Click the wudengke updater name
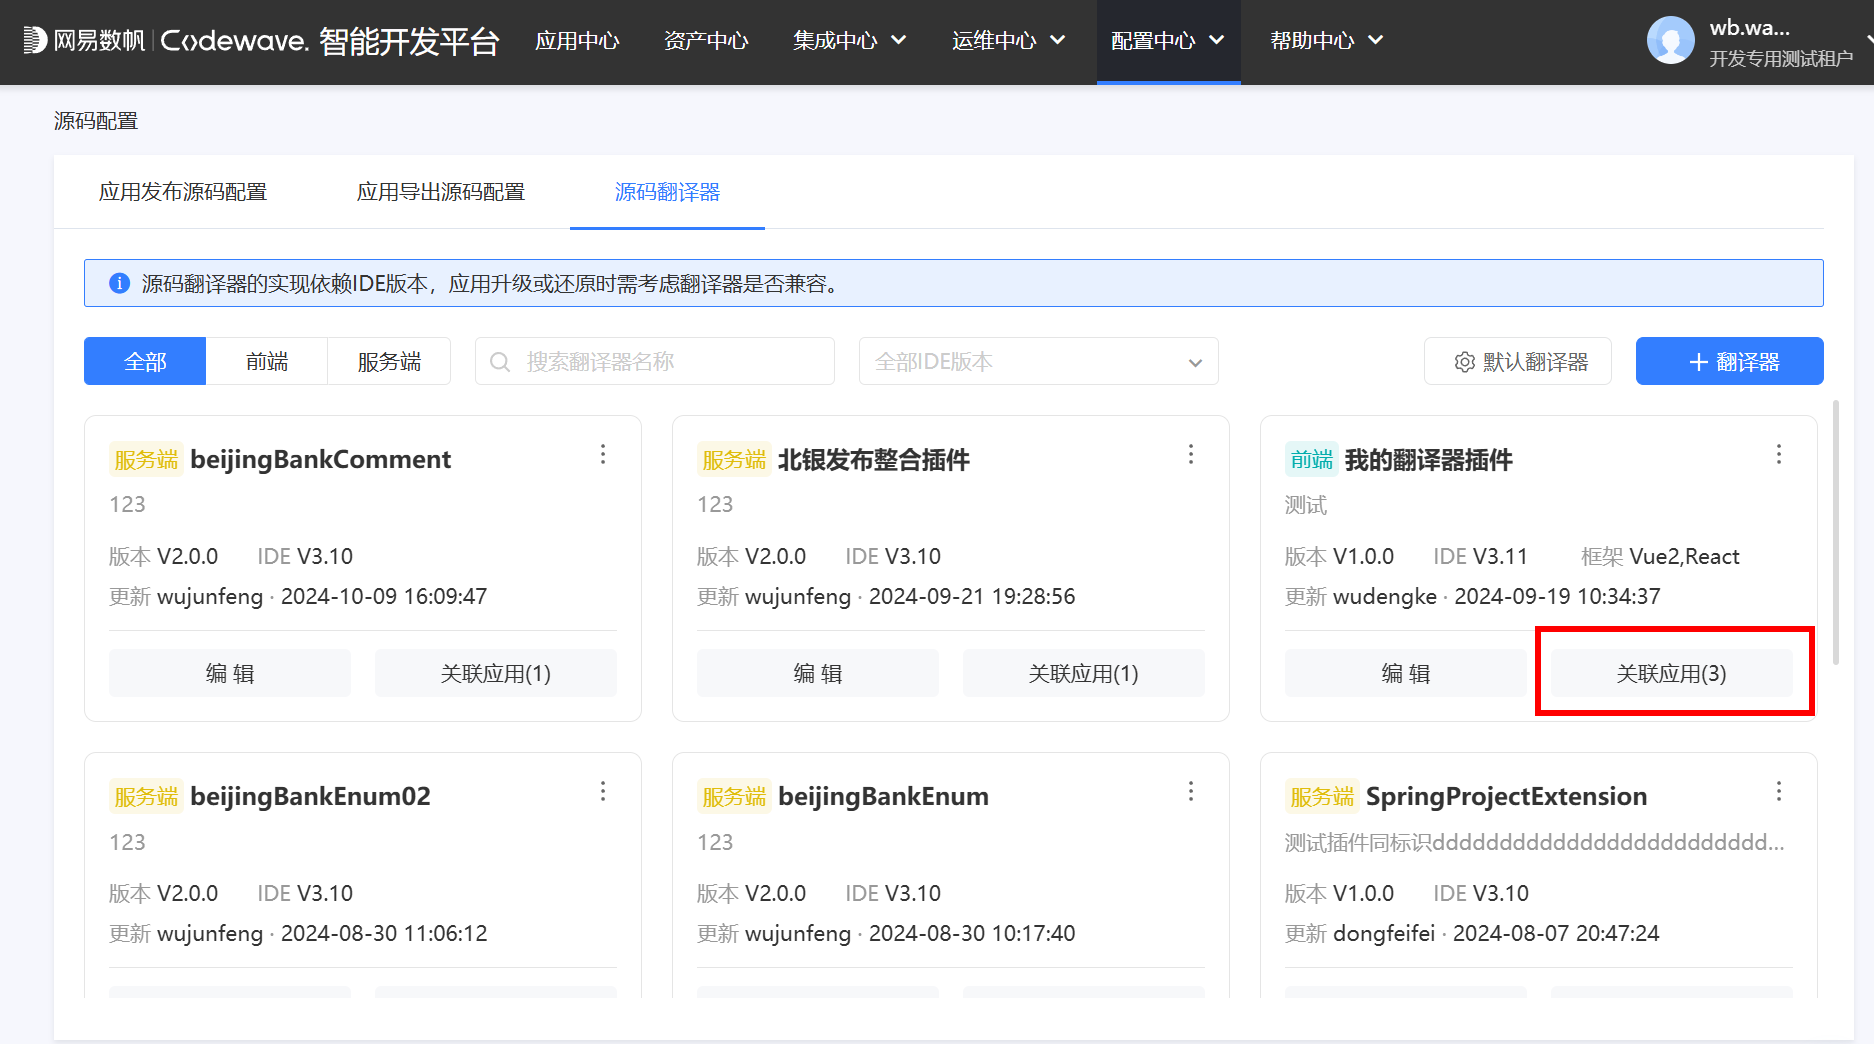 1384,597
